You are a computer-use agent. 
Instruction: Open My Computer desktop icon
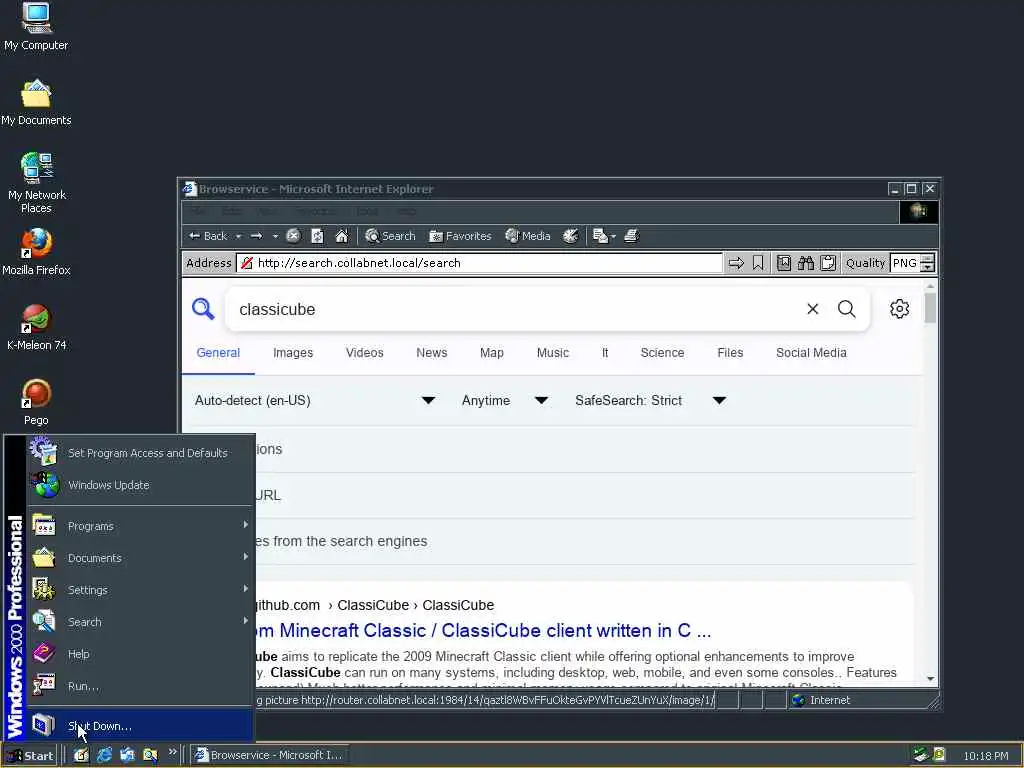click(36, 27)
